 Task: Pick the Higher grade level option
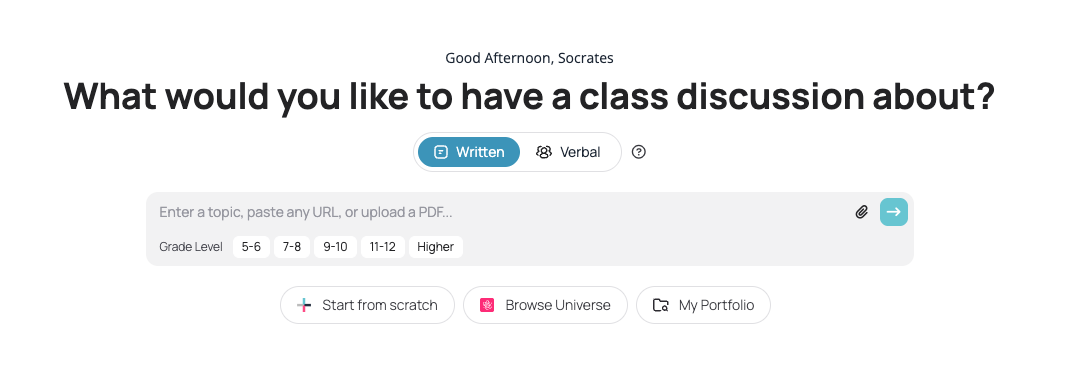point(436,247)
